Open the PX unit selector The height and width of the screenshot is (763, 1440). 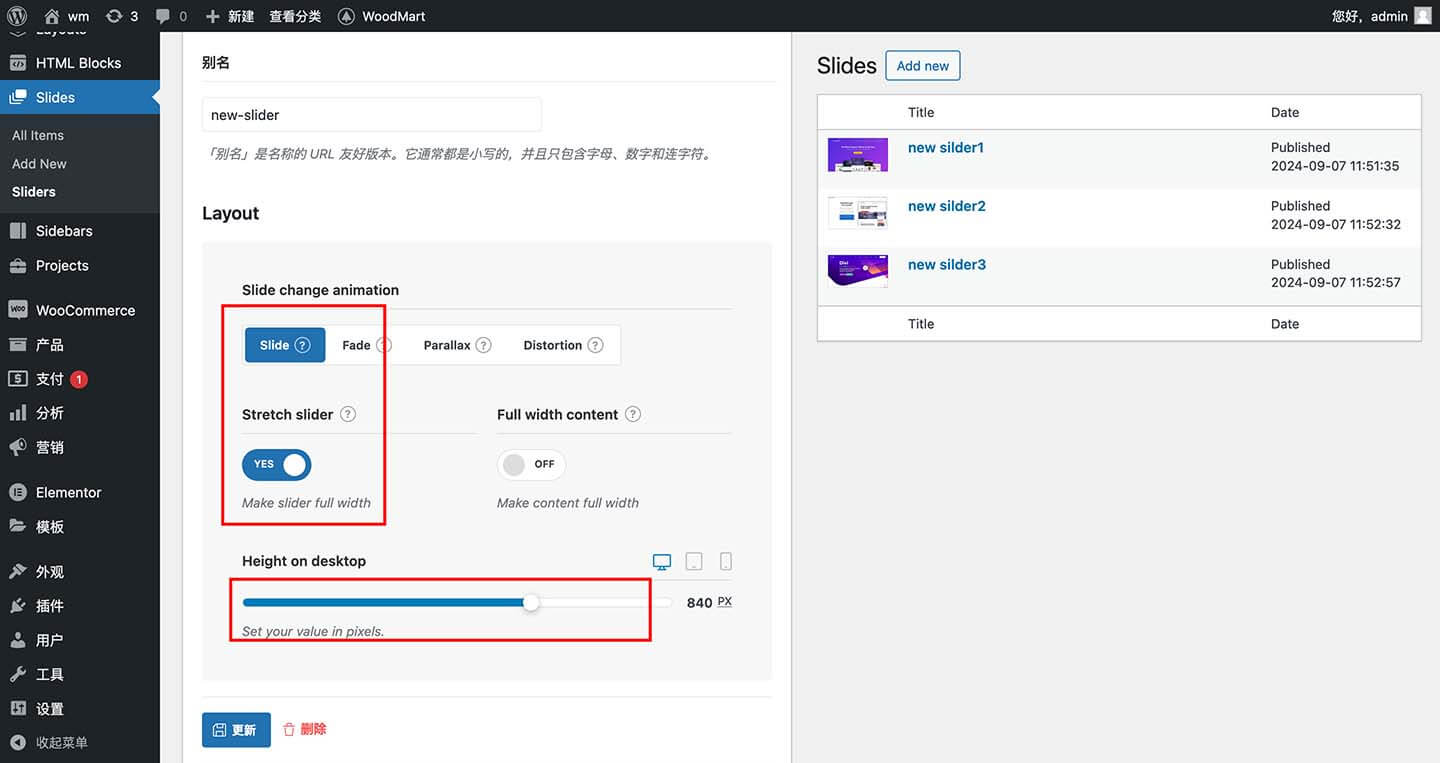pyautogui.click(x=725, y=602)
